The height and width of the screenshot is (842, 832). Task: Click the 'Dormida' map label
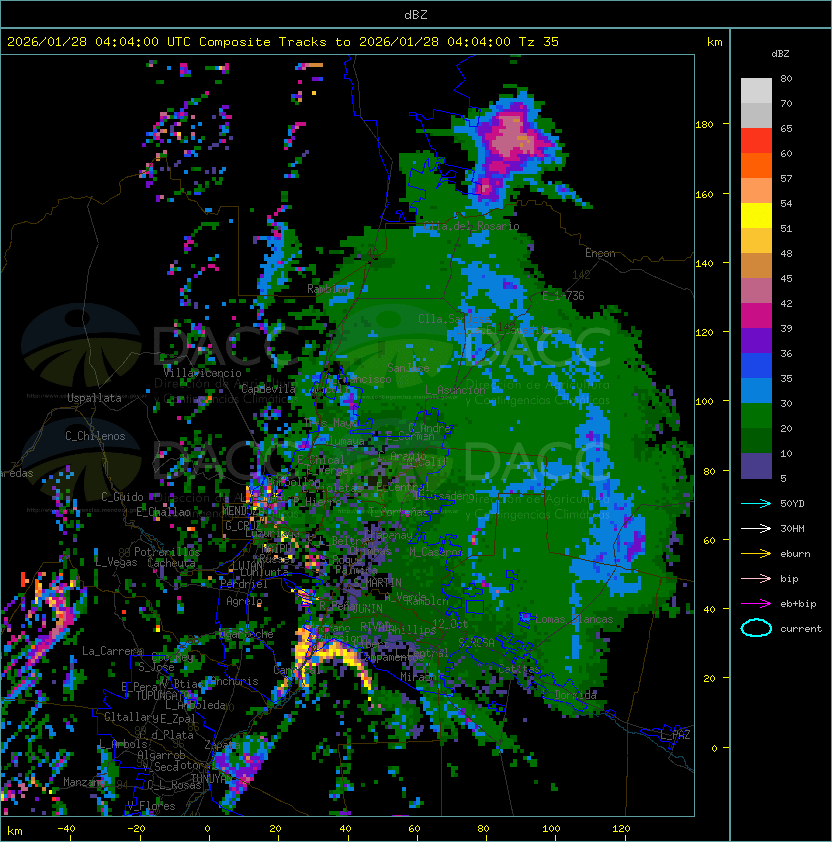575,695
